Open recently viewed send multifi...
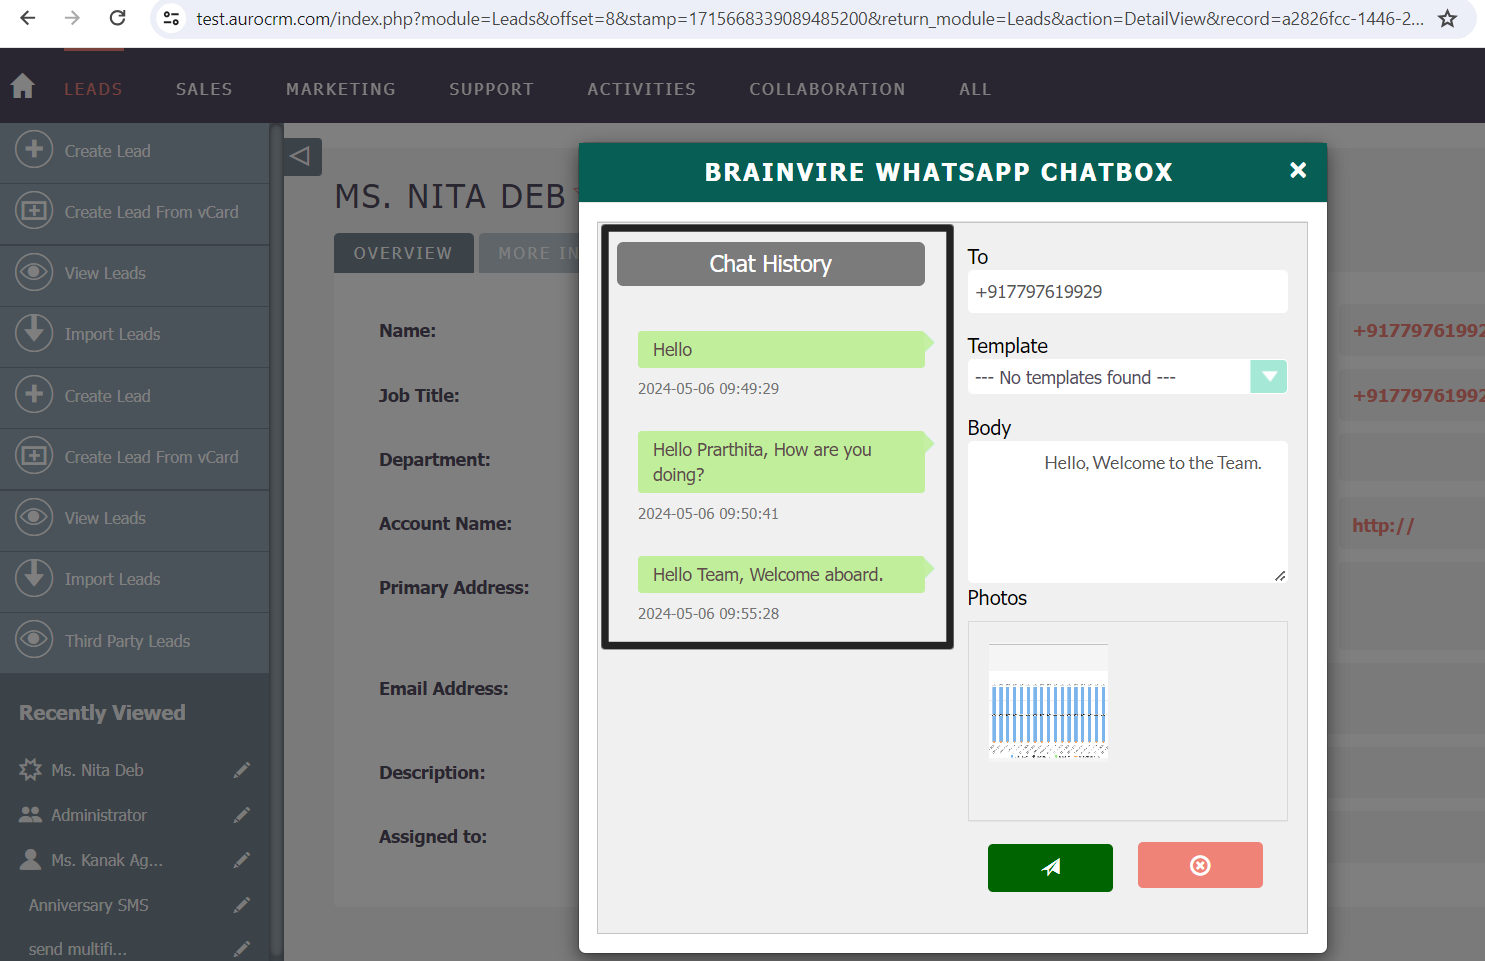 77,949
